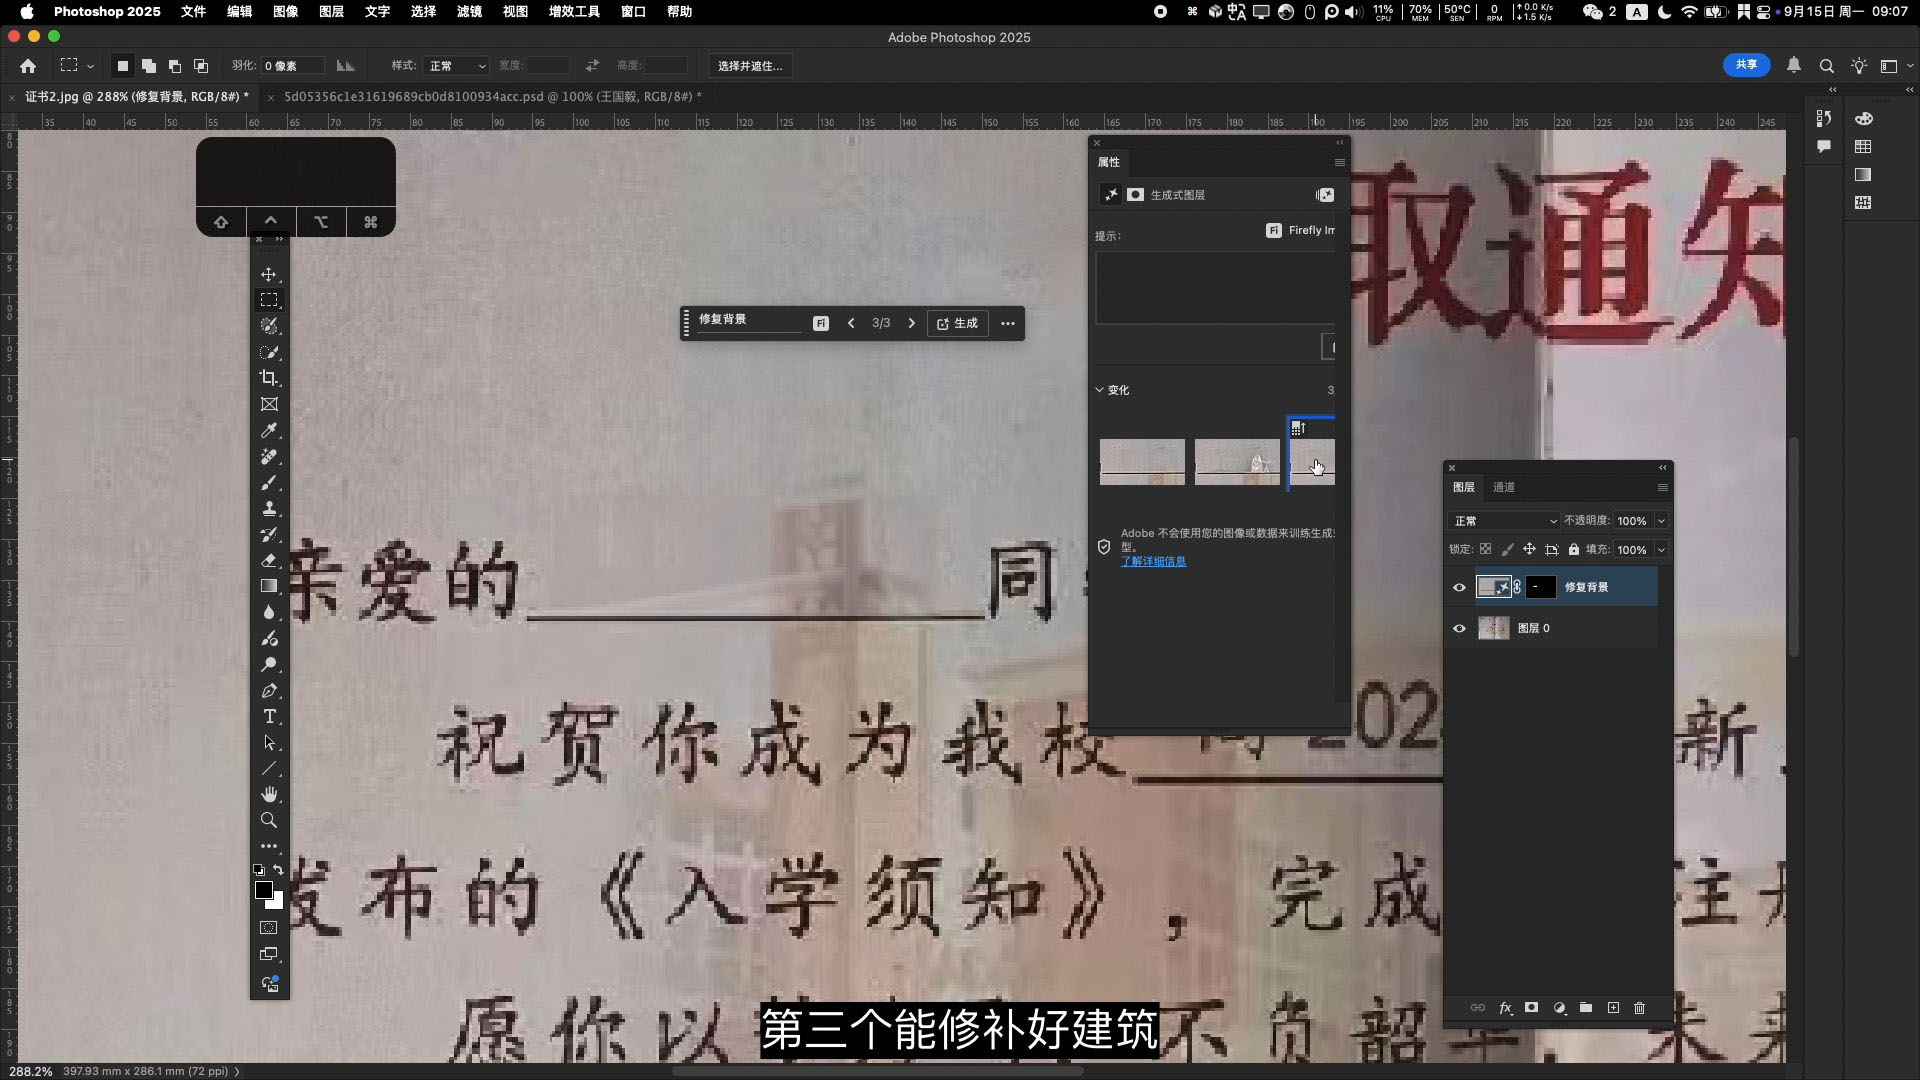This screenshot has height=1080, width=1920.
Task: Select the Crop tool
Action: pos(269,378)
